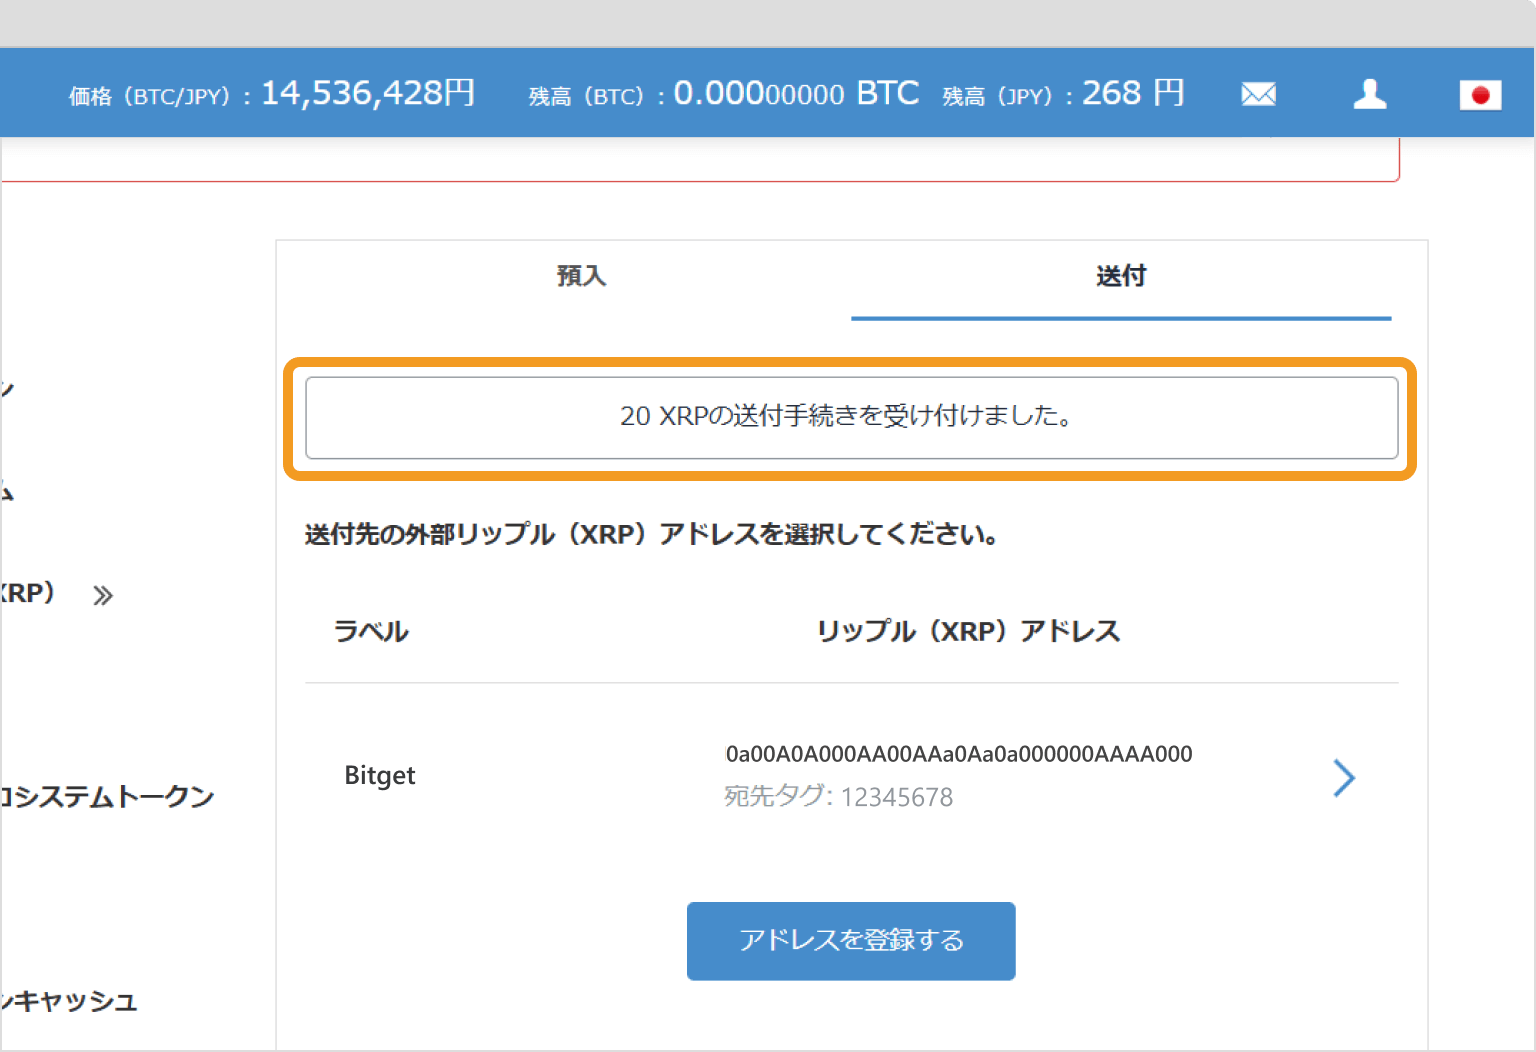
Task: Click the Bitget label link
Action: 380,775
